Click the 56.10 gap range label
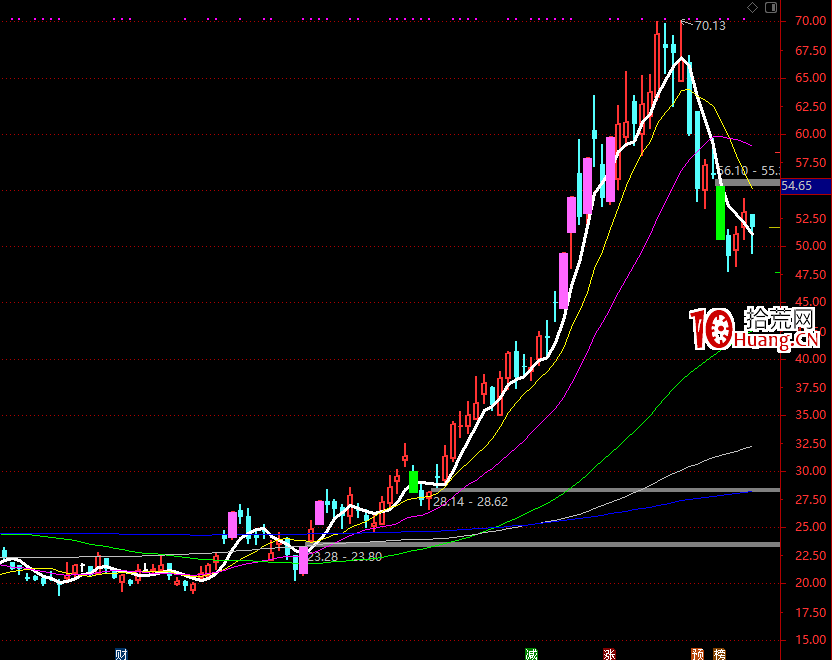The image size is (832, 660). pos(749,171)
